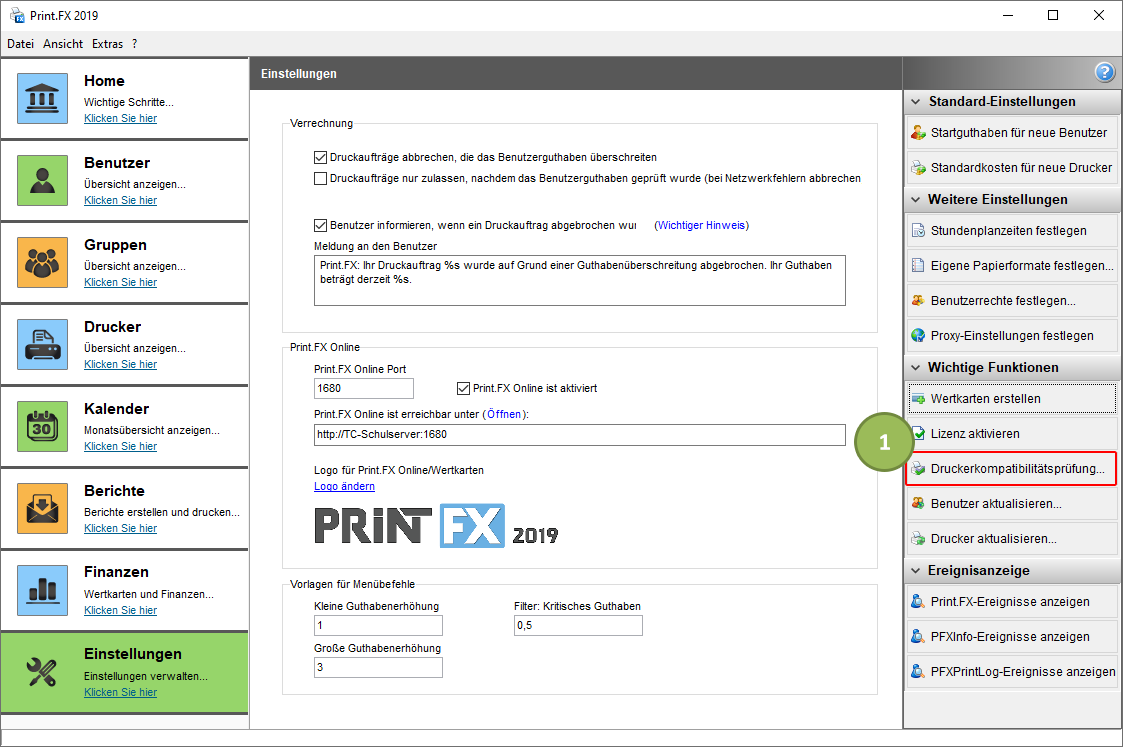Uncheck Druckaufträge abbrechen bei Guthabenüberschreitung
1123x747 pixels.
(x=320, y=158)
